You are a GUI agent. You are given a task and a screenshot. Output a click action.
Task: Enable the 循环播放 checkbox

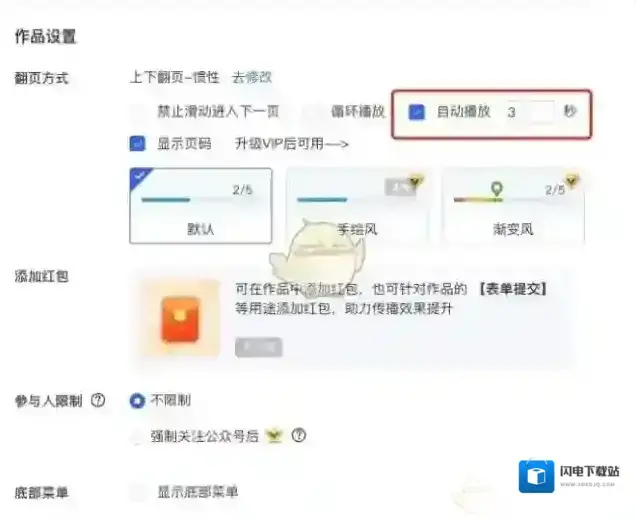coord(313,112)
